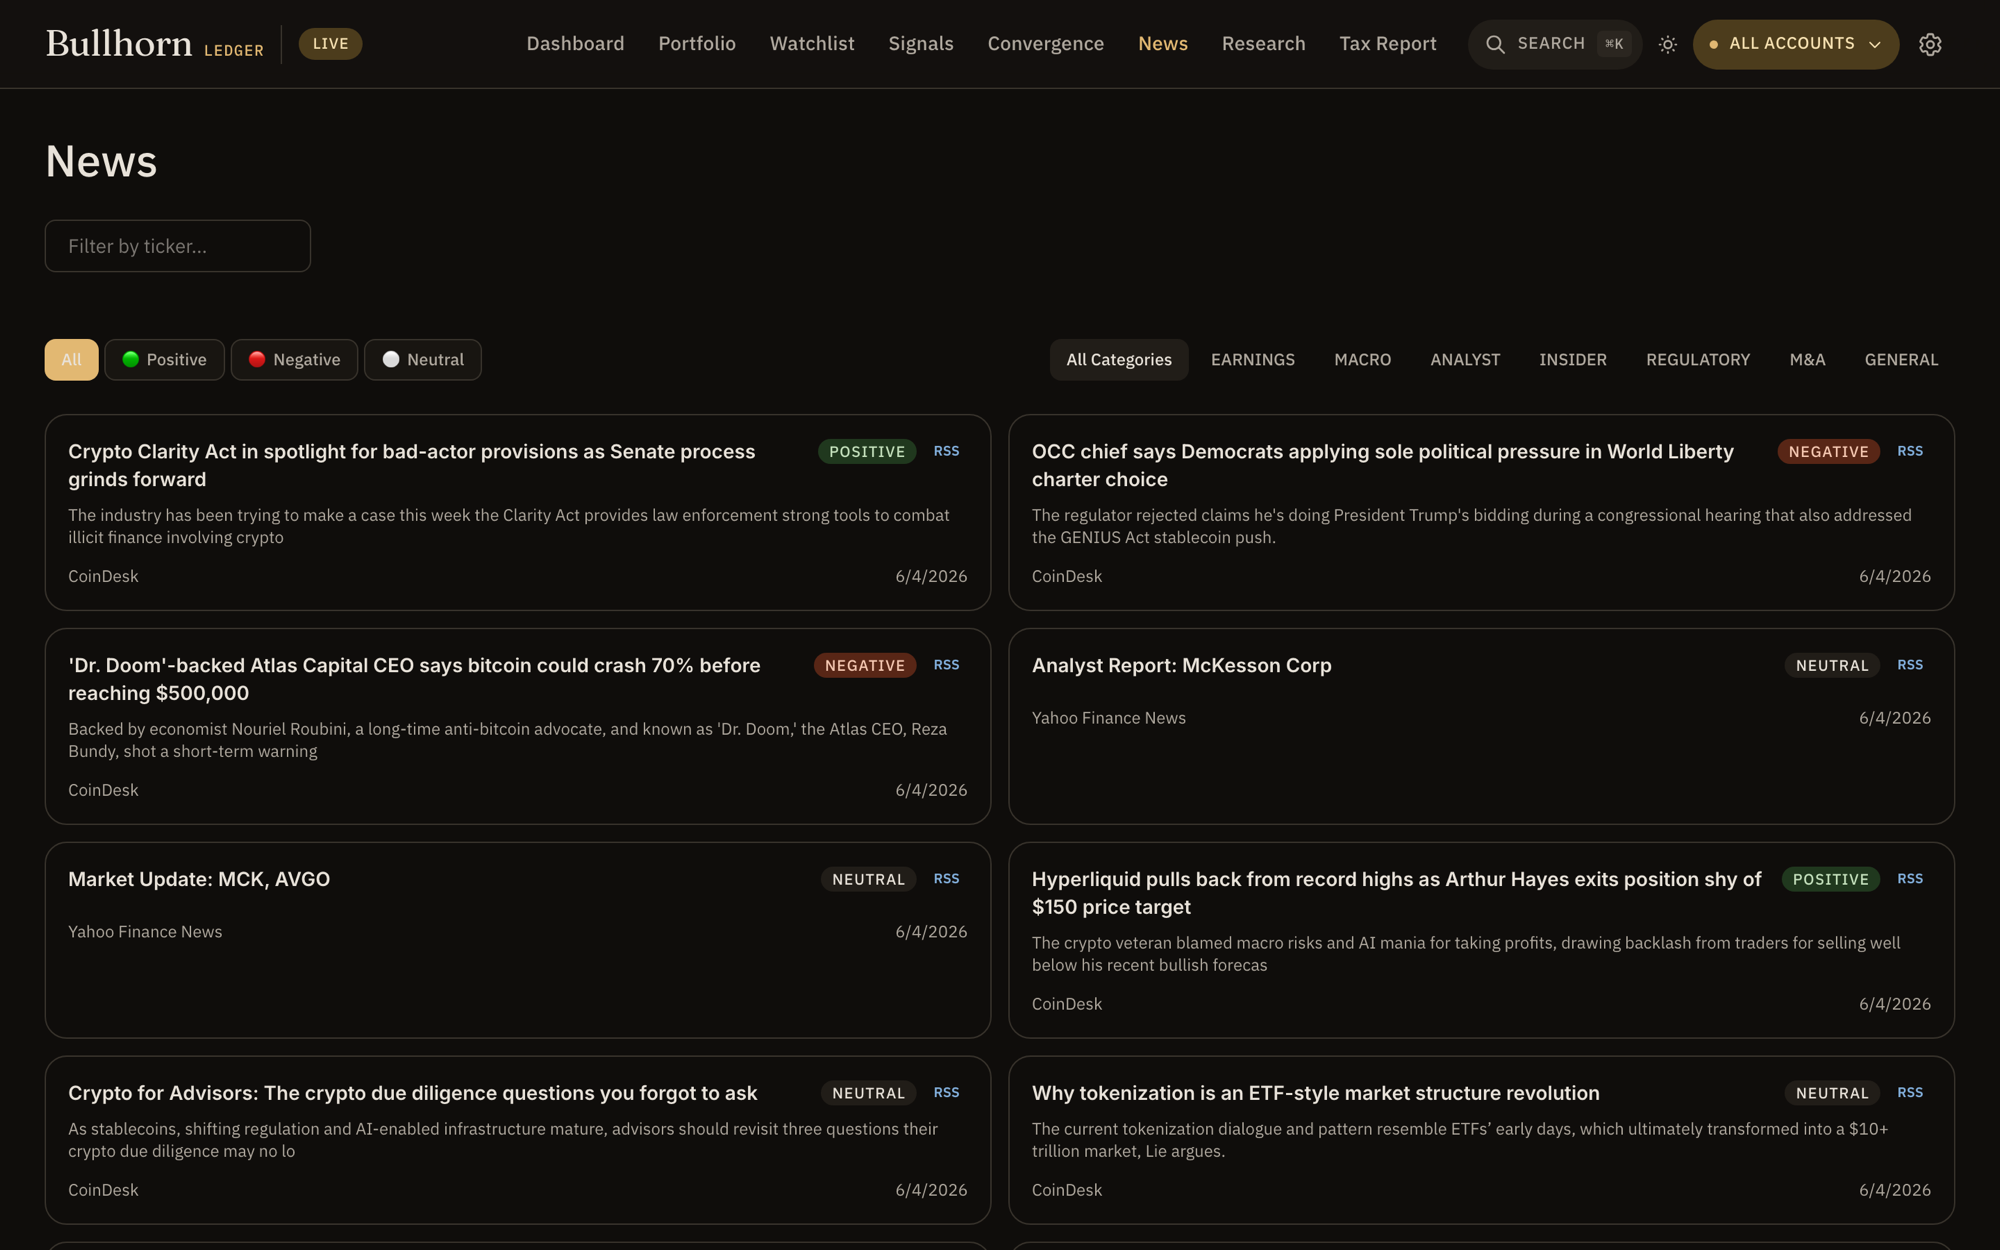Go to the Tax Report page
Image resolution: width=2000 pixels, height=1250 pixels.
1388,44
